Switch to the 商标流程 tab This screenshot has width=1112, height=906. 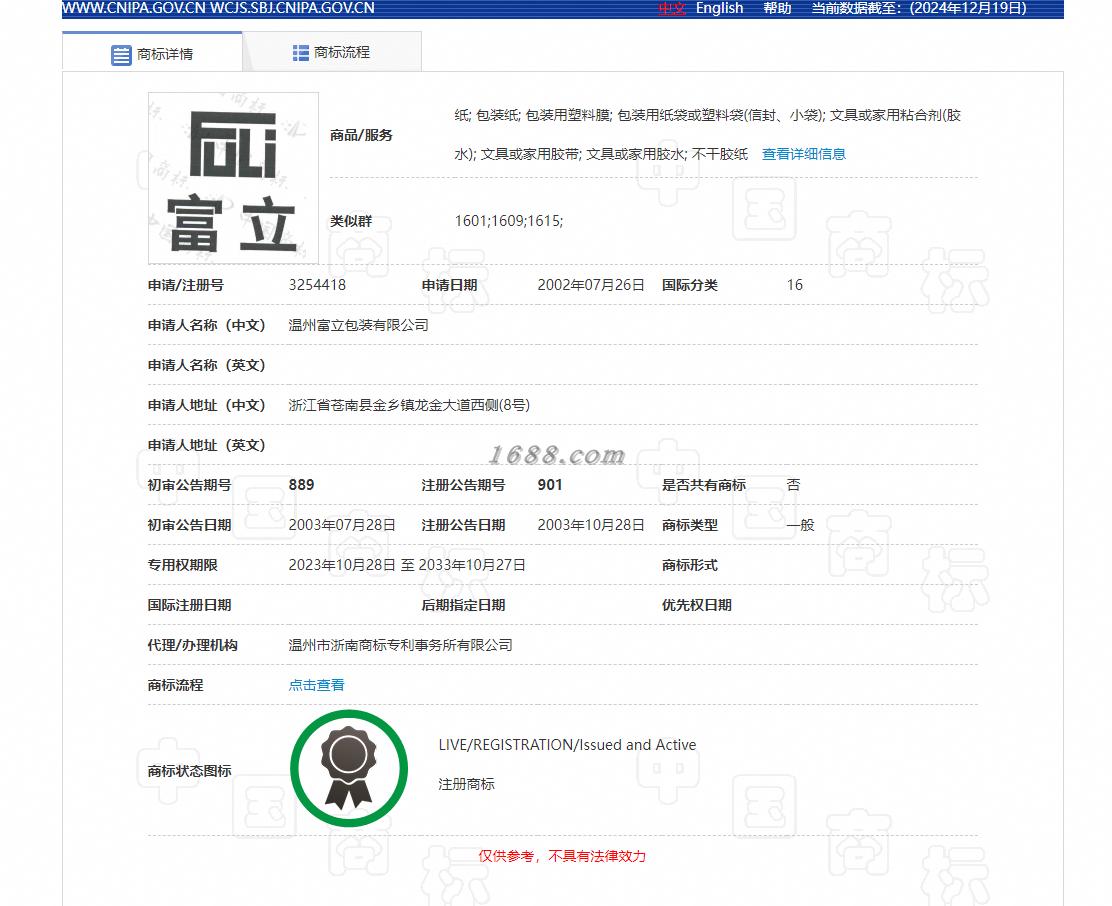tap(332, 52)
